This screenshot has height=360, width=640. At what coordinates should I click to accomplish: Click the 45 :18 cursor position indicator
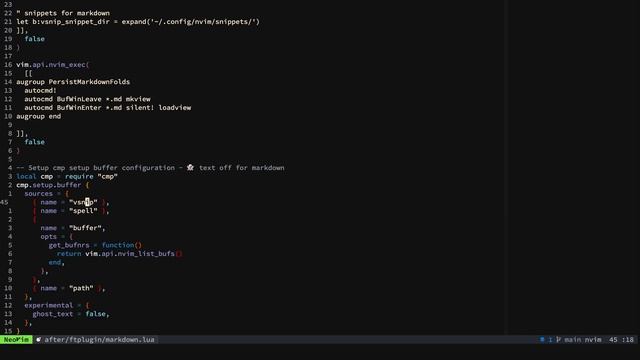pyautogui.click(x=621, y=340)
